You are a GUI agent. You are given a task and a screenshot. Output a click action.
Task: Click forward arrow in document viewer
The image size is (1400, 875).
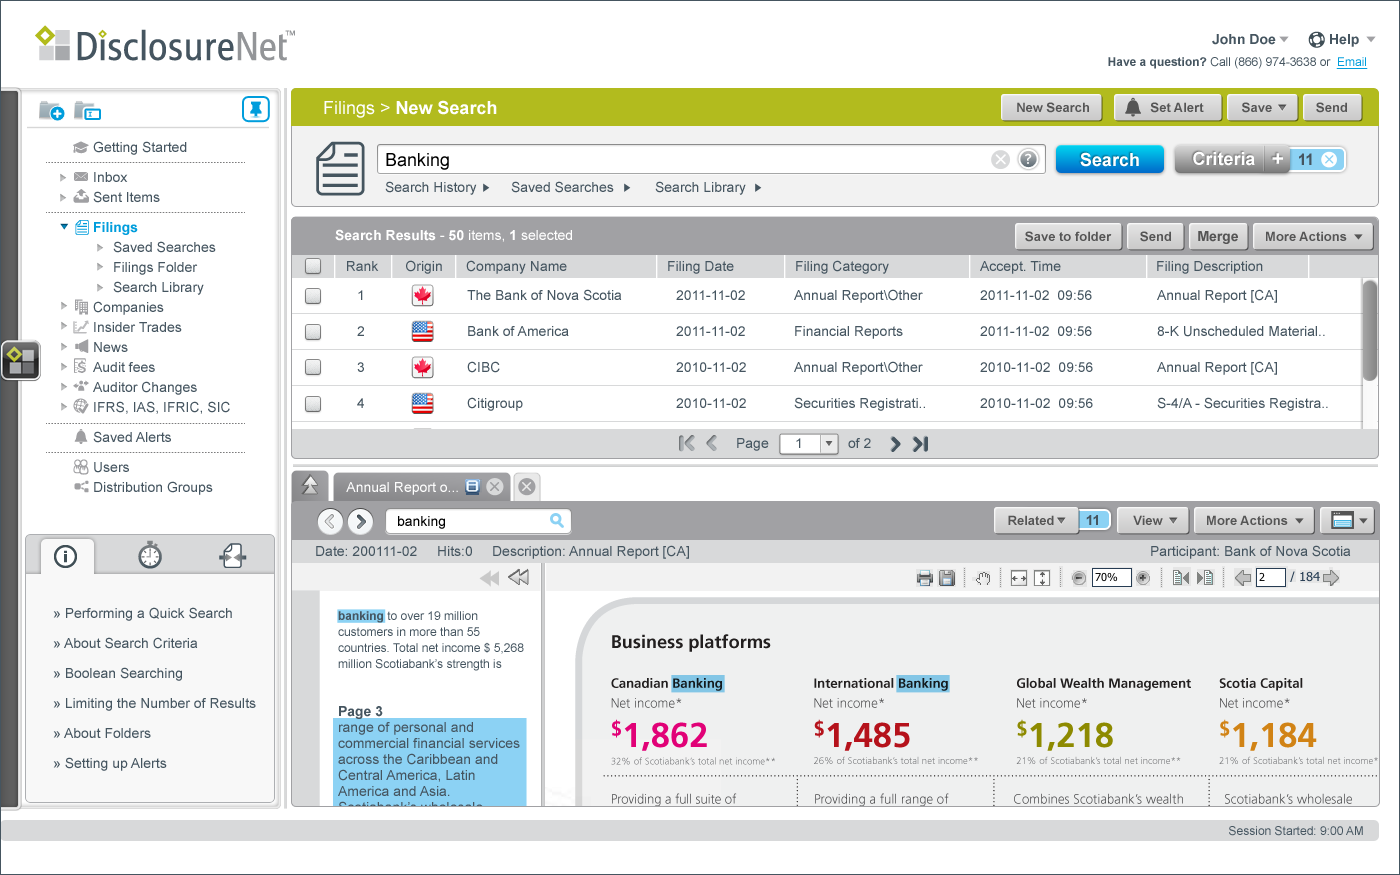[361, 521]
